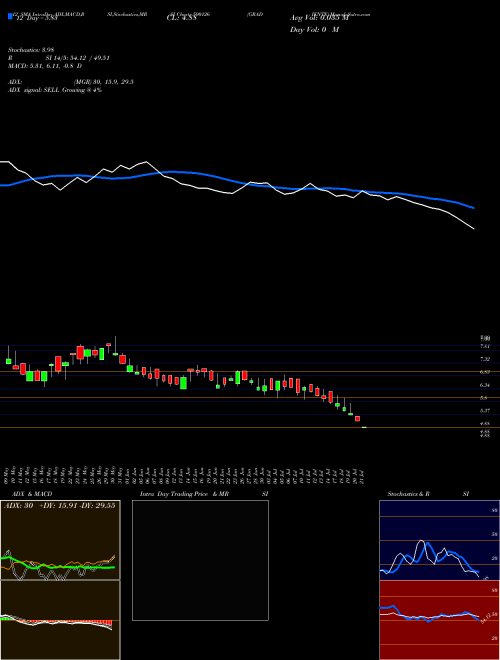Click the 'Day Vol: 0 M' text
This screenshot has height=660, width=500.
tap(314, 30)
